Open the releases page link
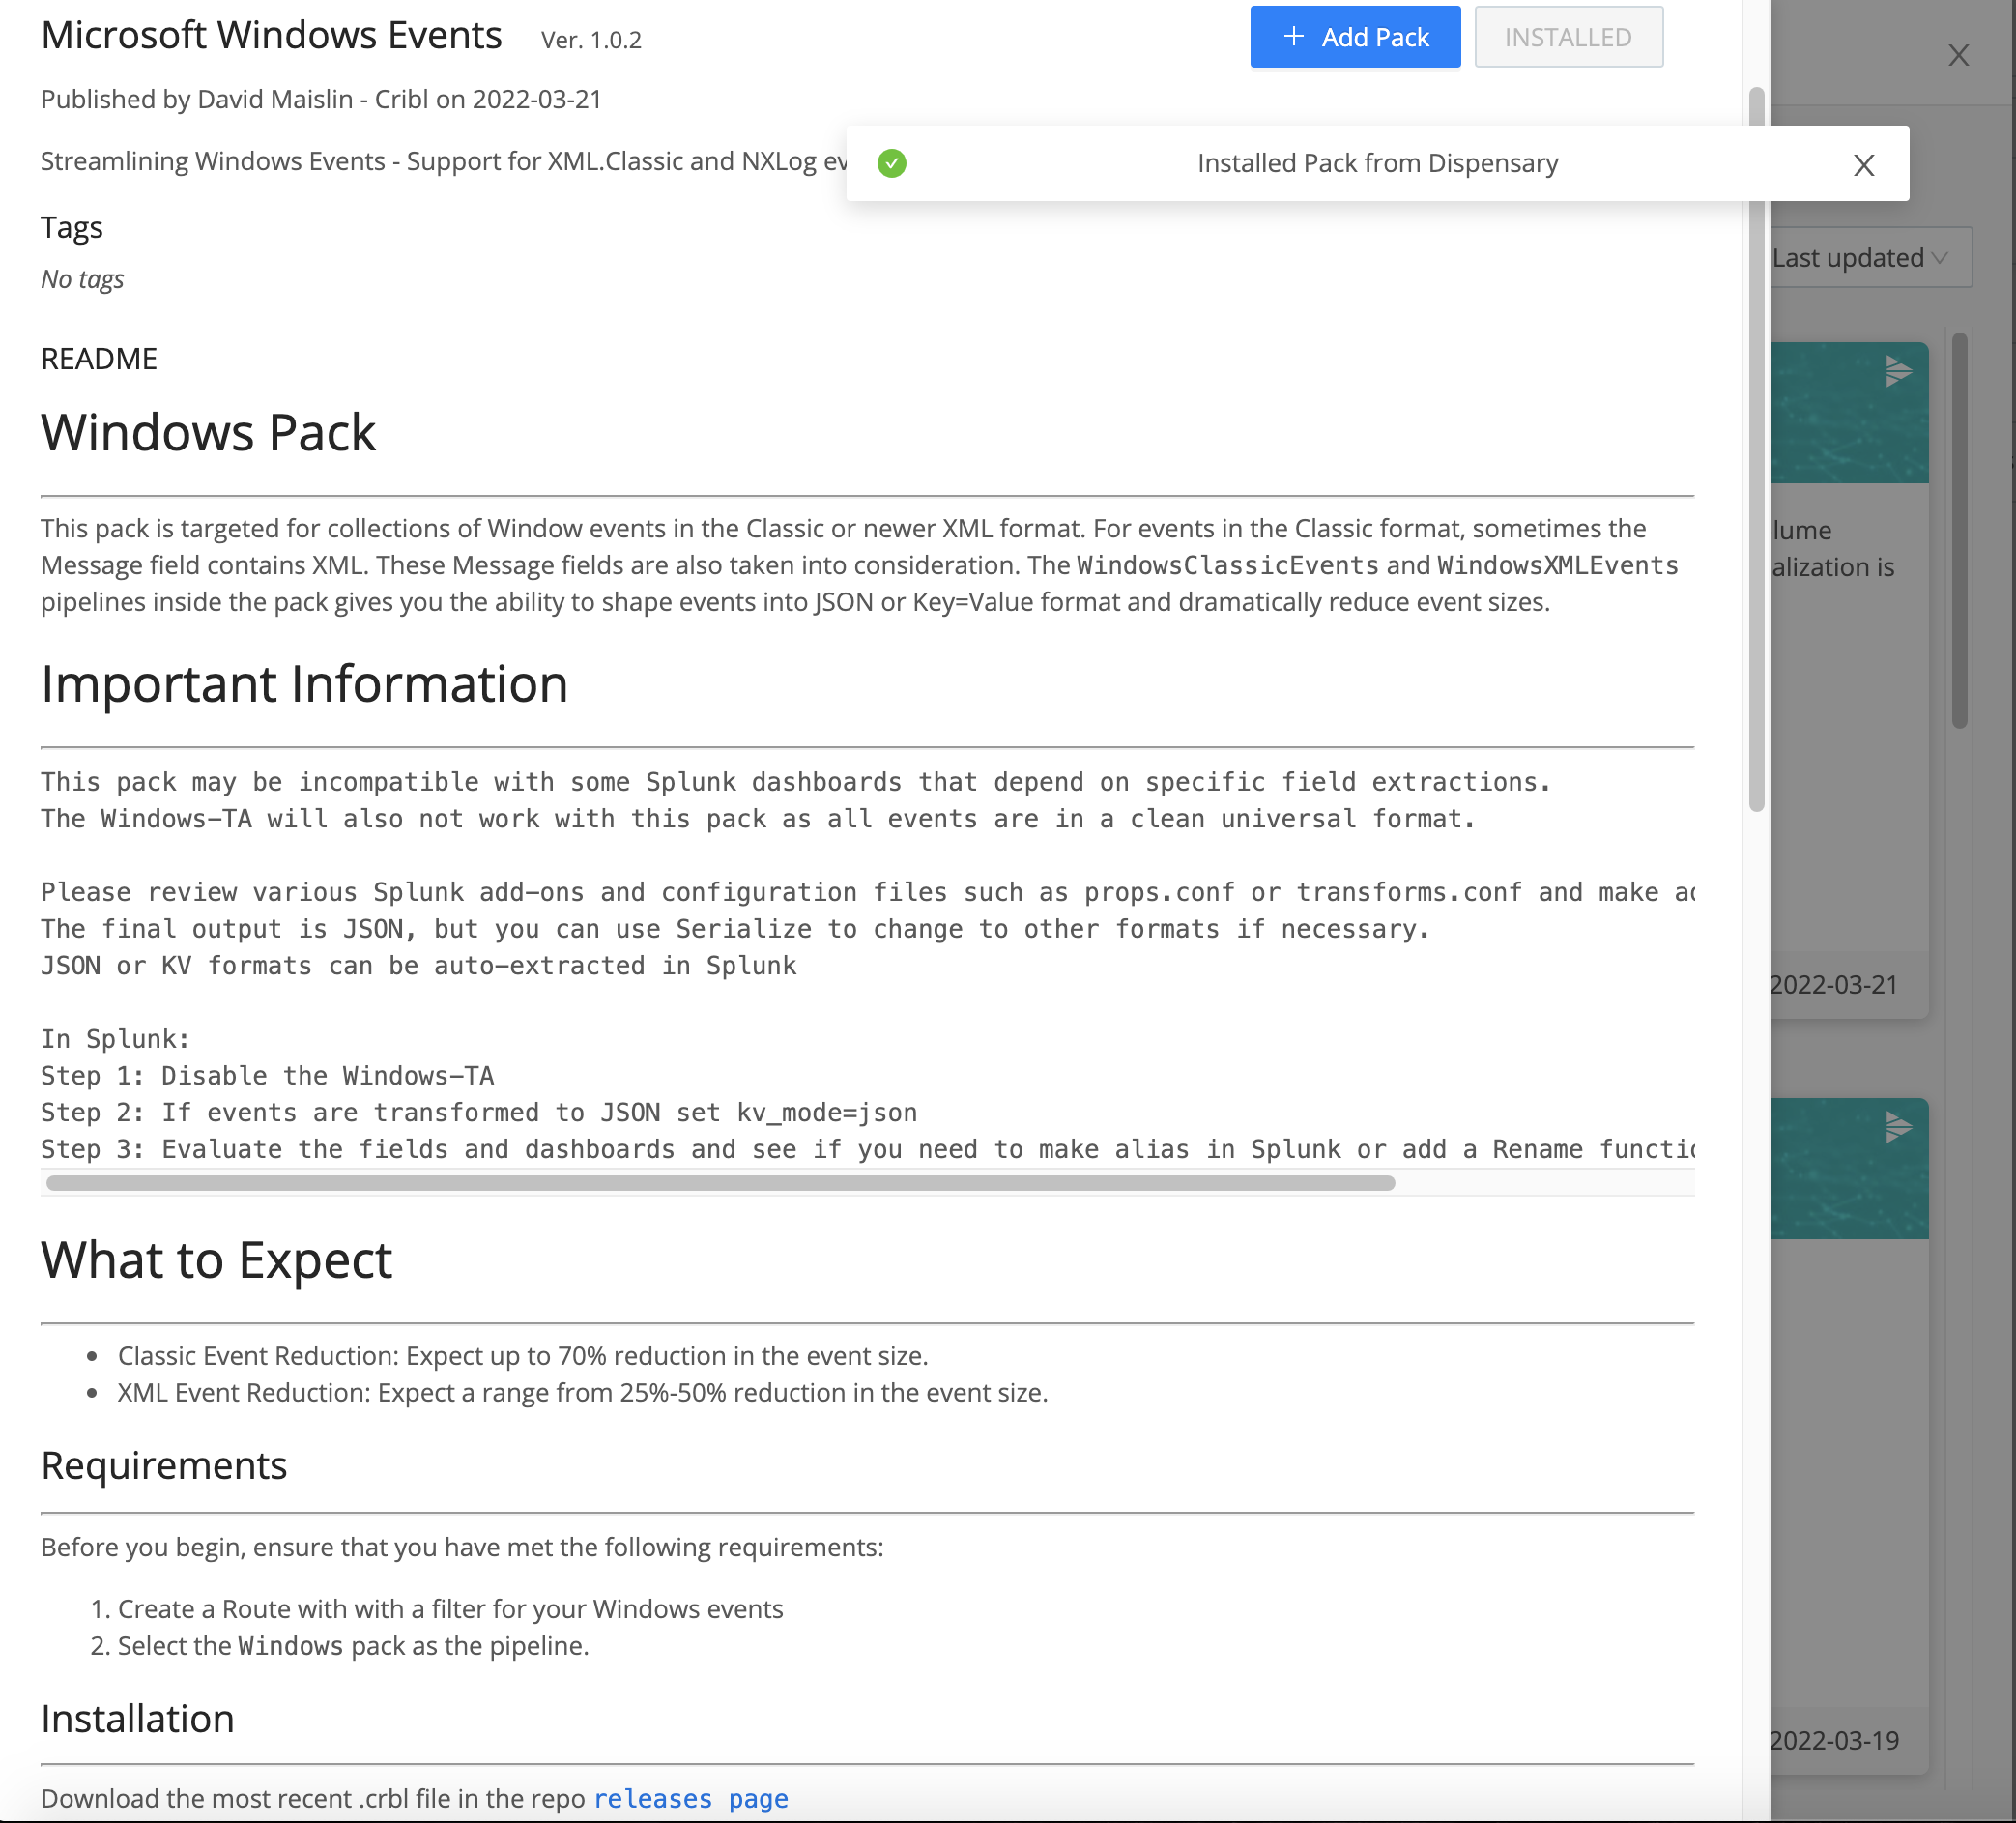The height and width of the screenshot is (1823, 2016). pos(690,1798)
